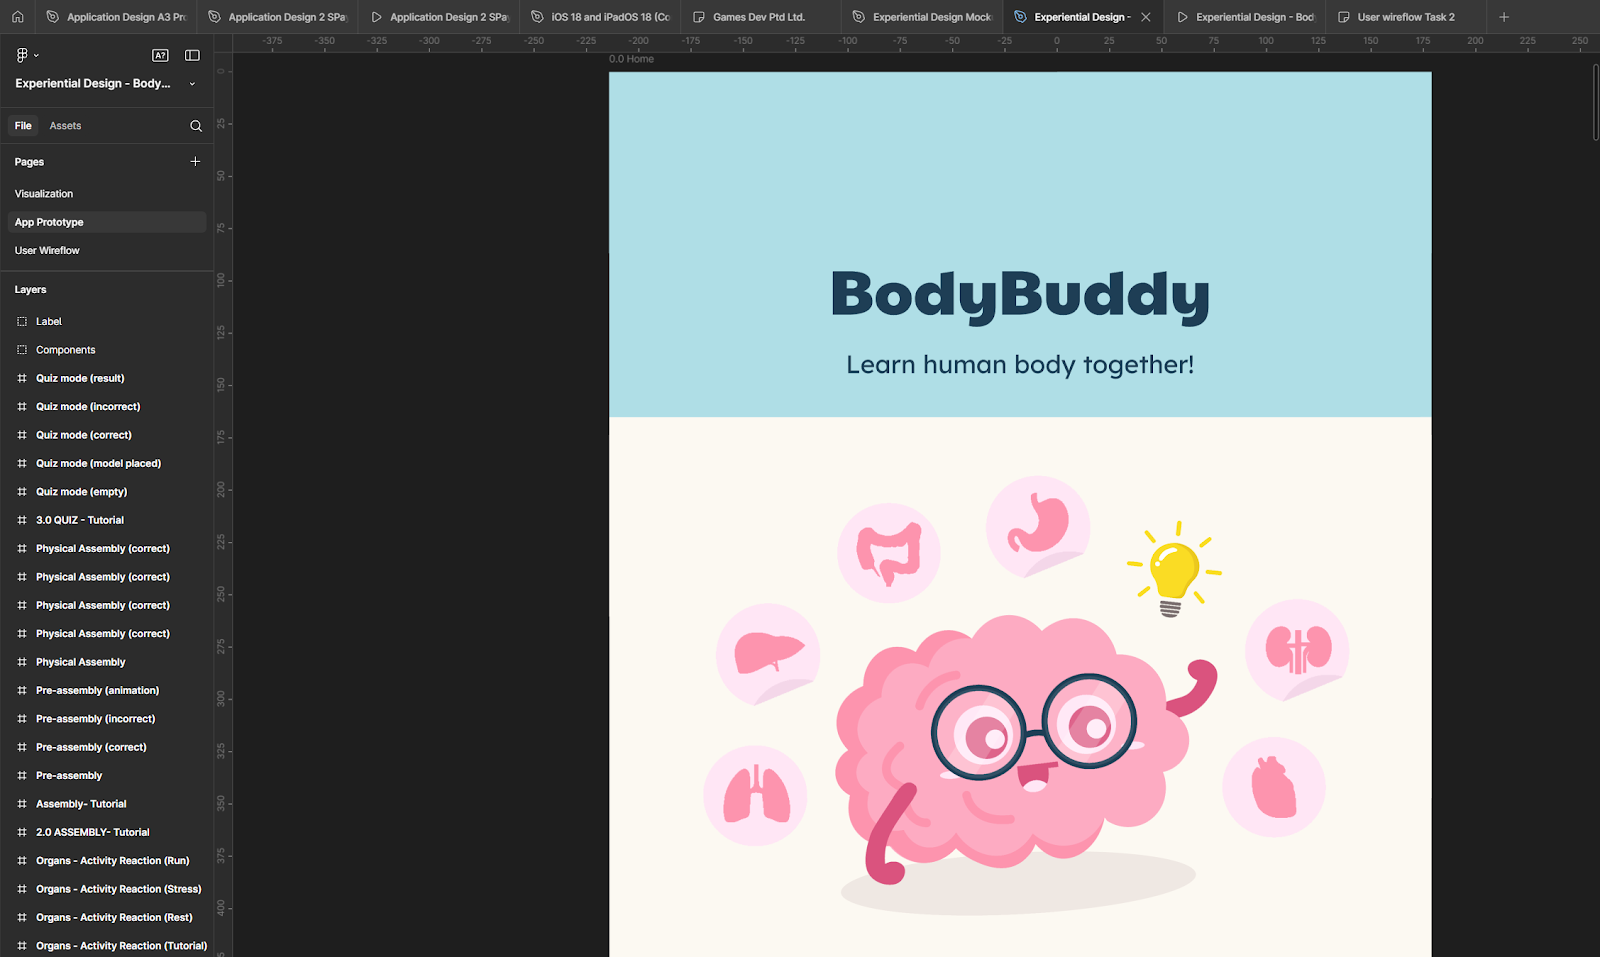Select the liver organ icon on canvas

tap(768, 655)
